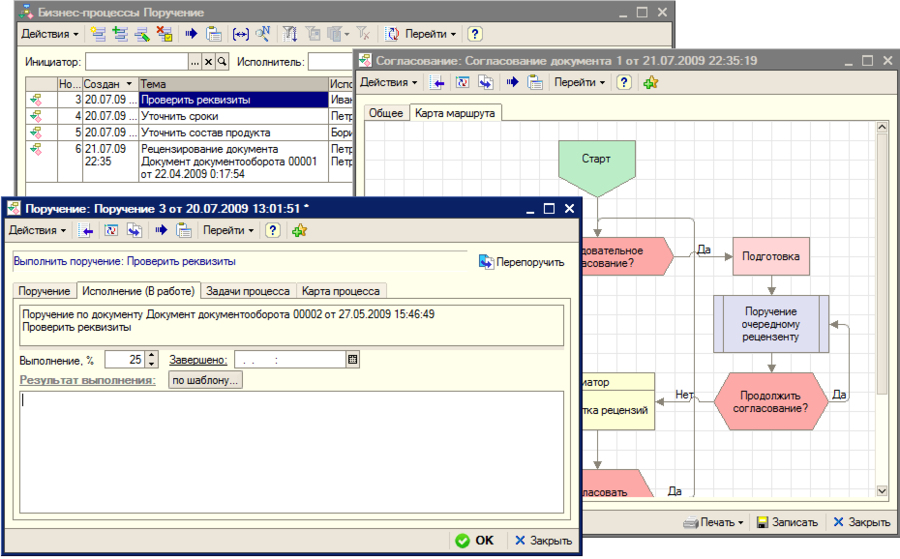
Task: Open Перейти dropdown in Согласование window
Action: click(x=579, y=83)
